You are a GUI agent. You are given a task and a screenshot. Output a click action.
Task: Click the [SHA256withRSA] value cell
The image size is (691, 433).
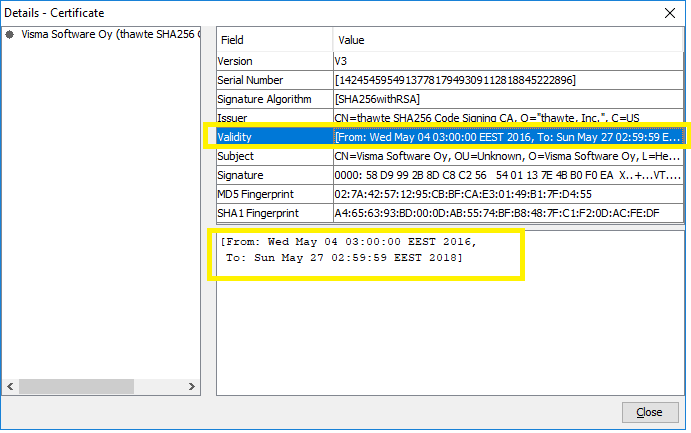coord(508,99)
